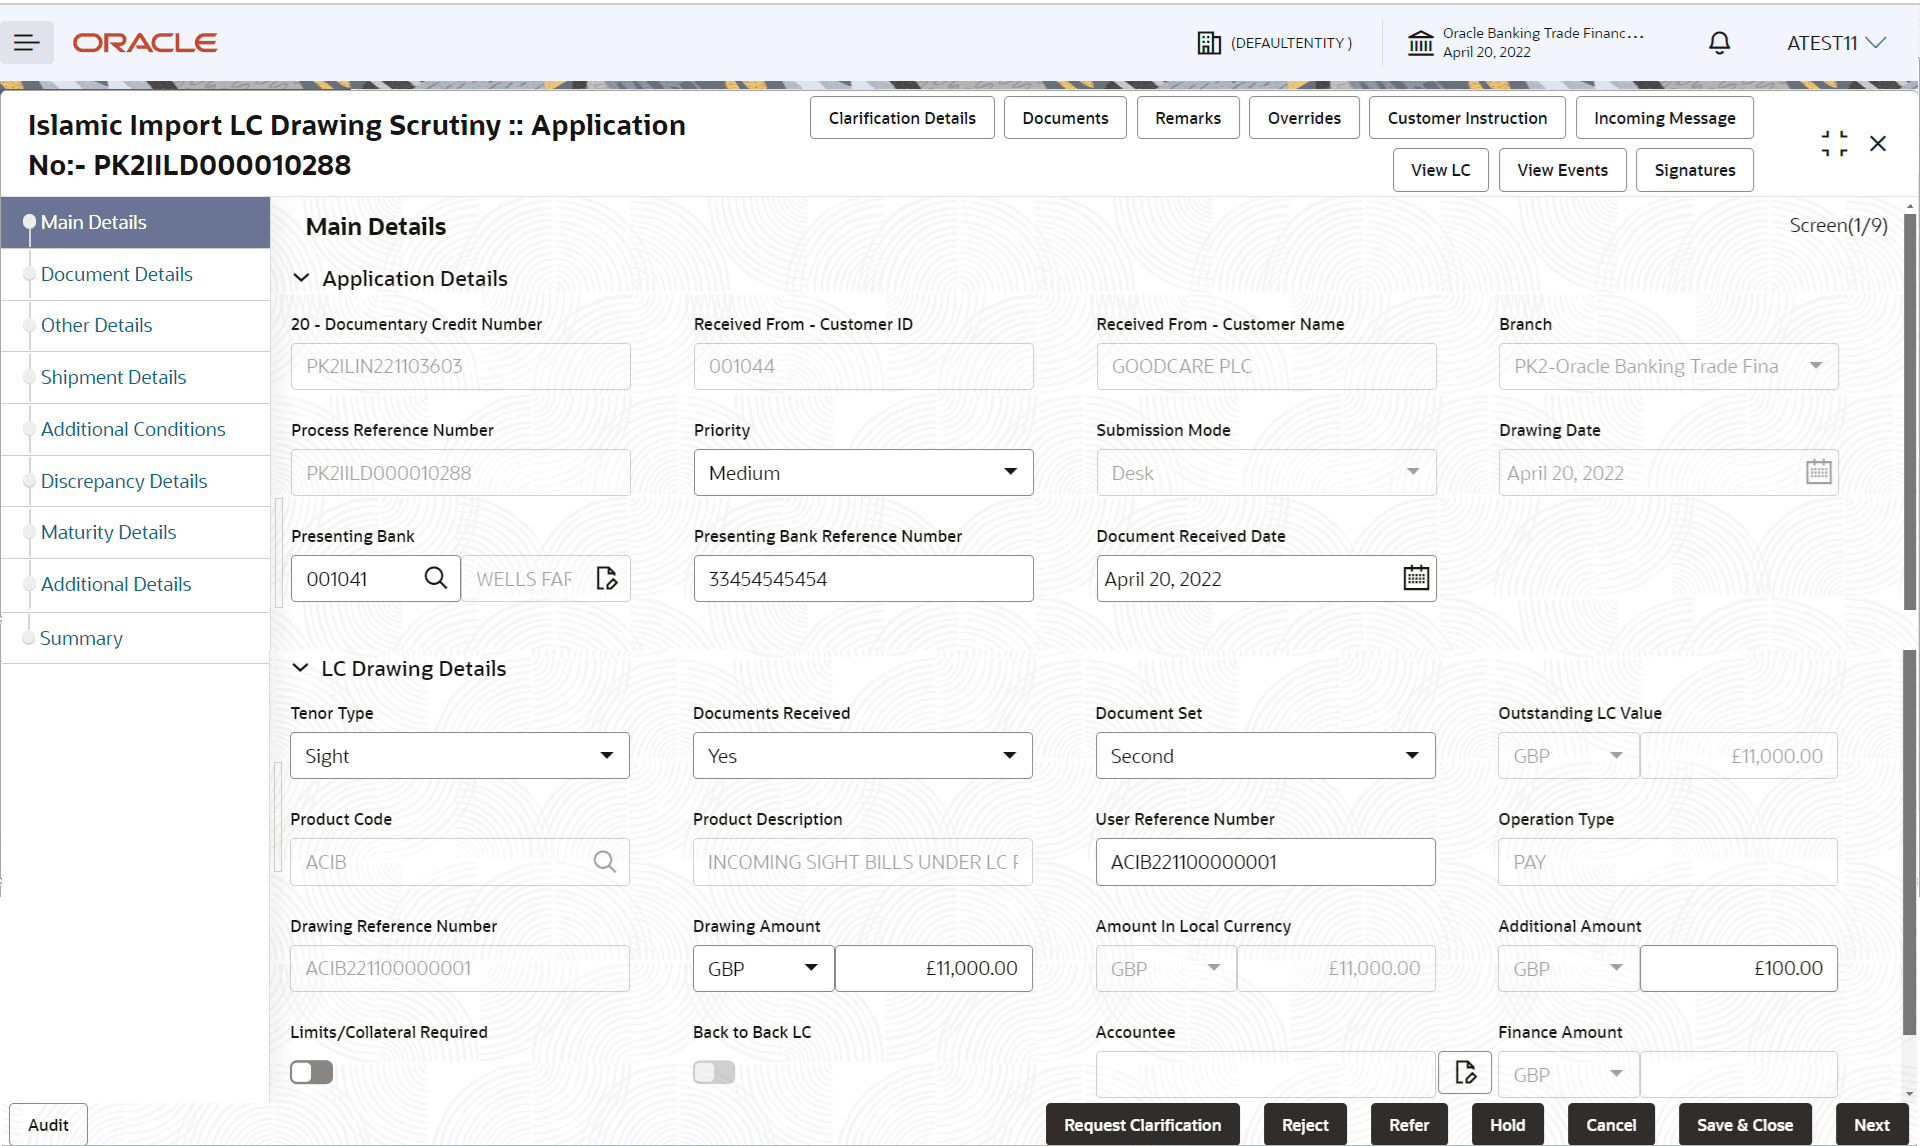Enable the Back to Back LC toggle
This screenshot has width=1920, height=1146.
(713, 1071)
